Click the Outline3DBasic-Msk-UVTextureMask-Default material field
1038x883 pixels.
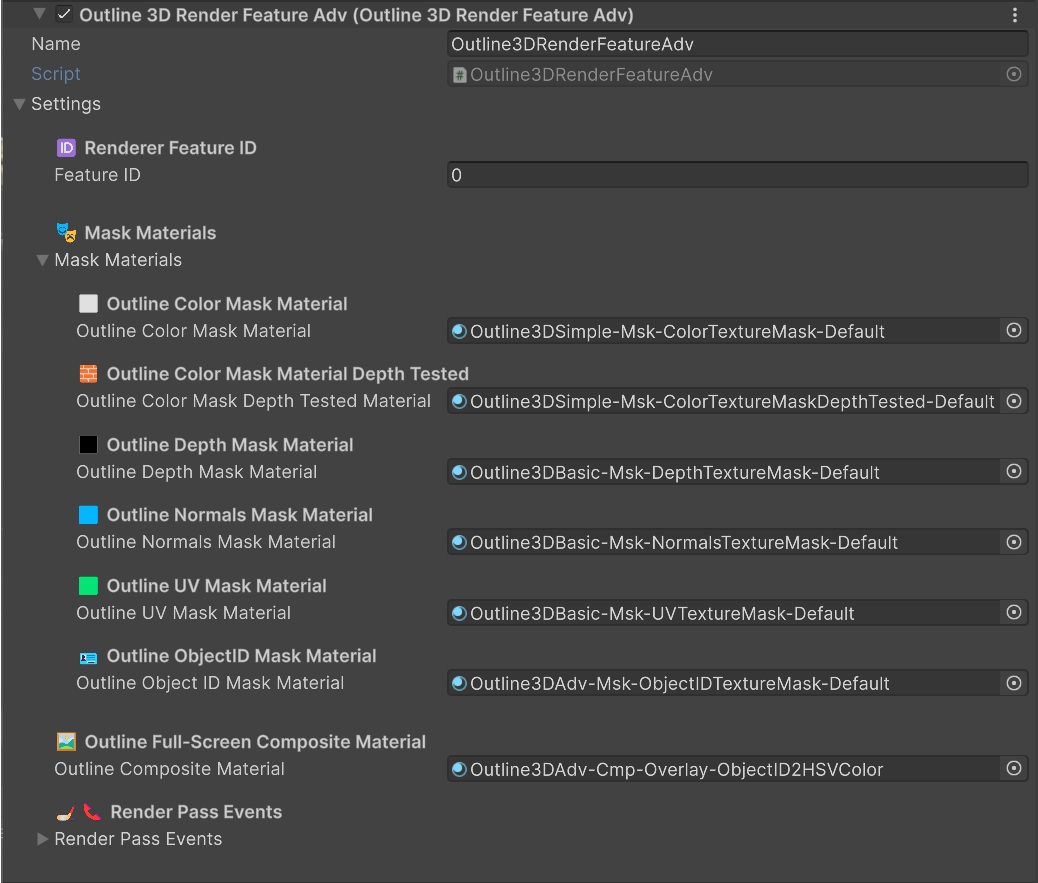723,613
